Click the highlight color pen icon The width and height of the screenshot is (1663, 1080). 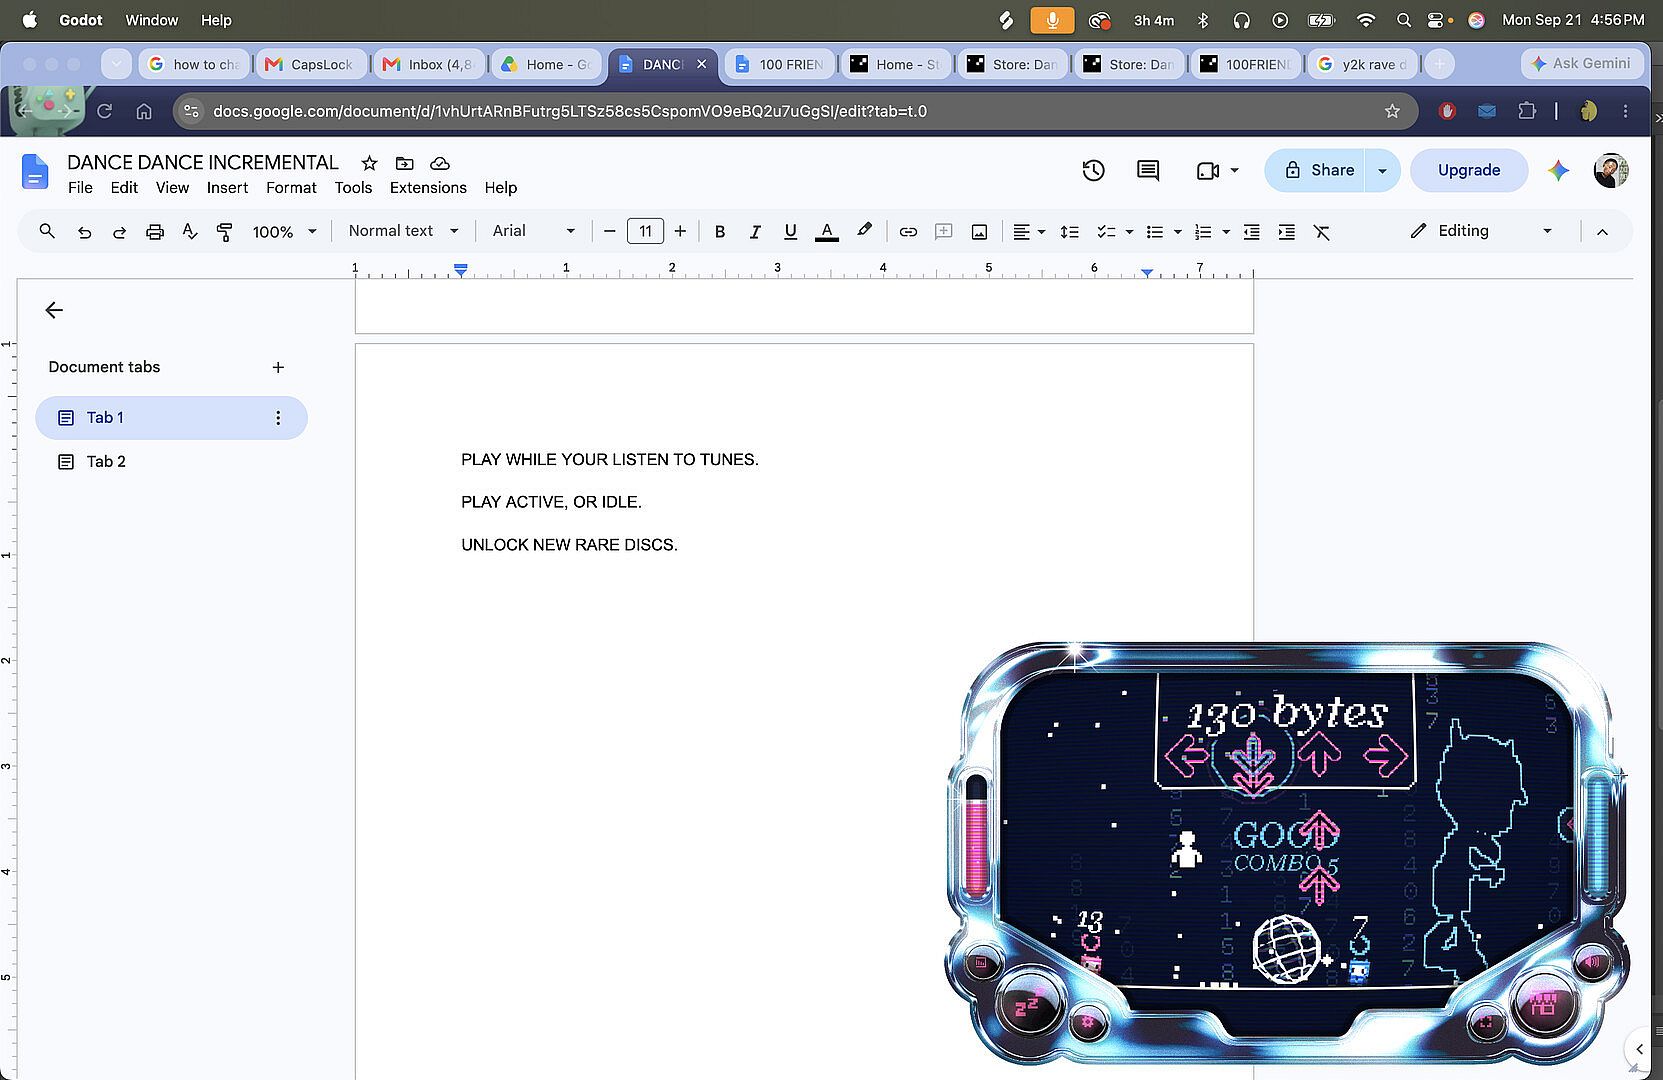click(x=864, y=231)
